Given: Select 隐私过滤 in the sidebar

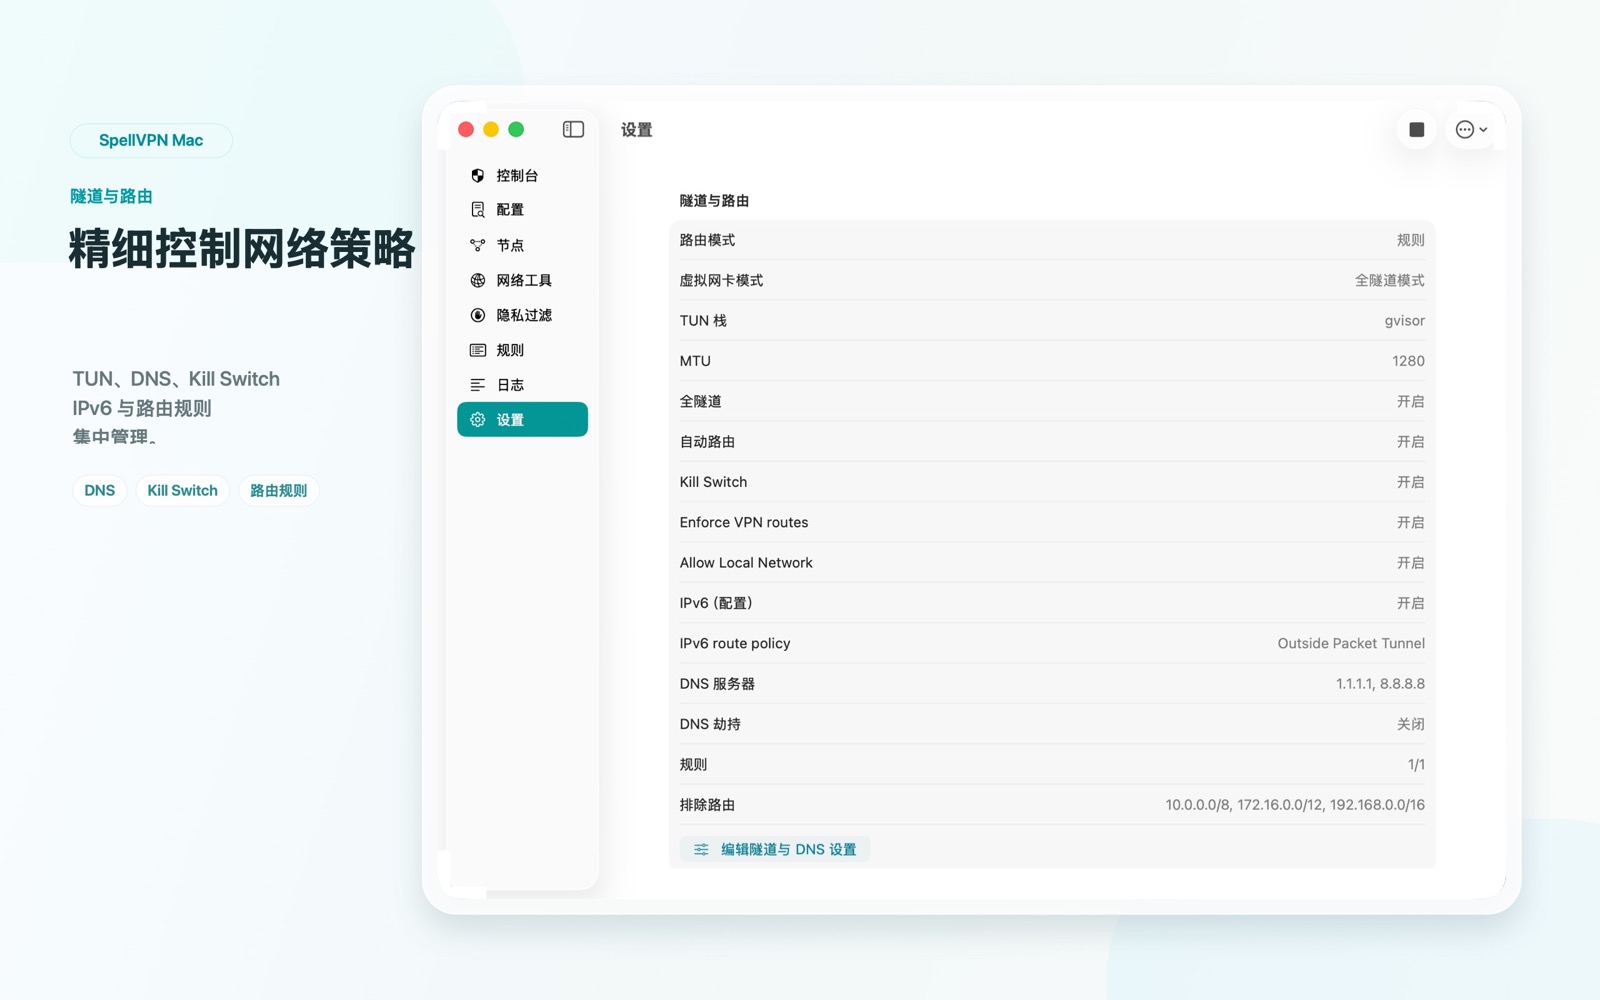Looking at the screenshot, I should pos(522,315).
